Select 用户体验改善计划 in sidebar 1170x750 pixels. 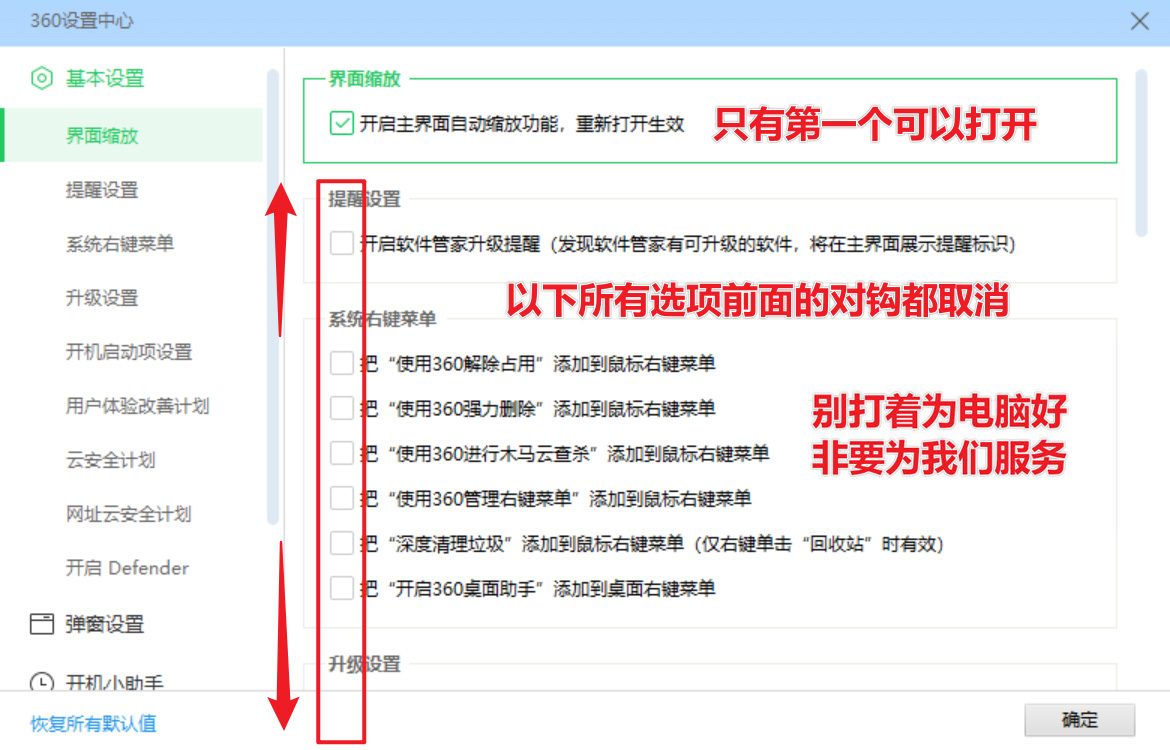click(137, 405)
